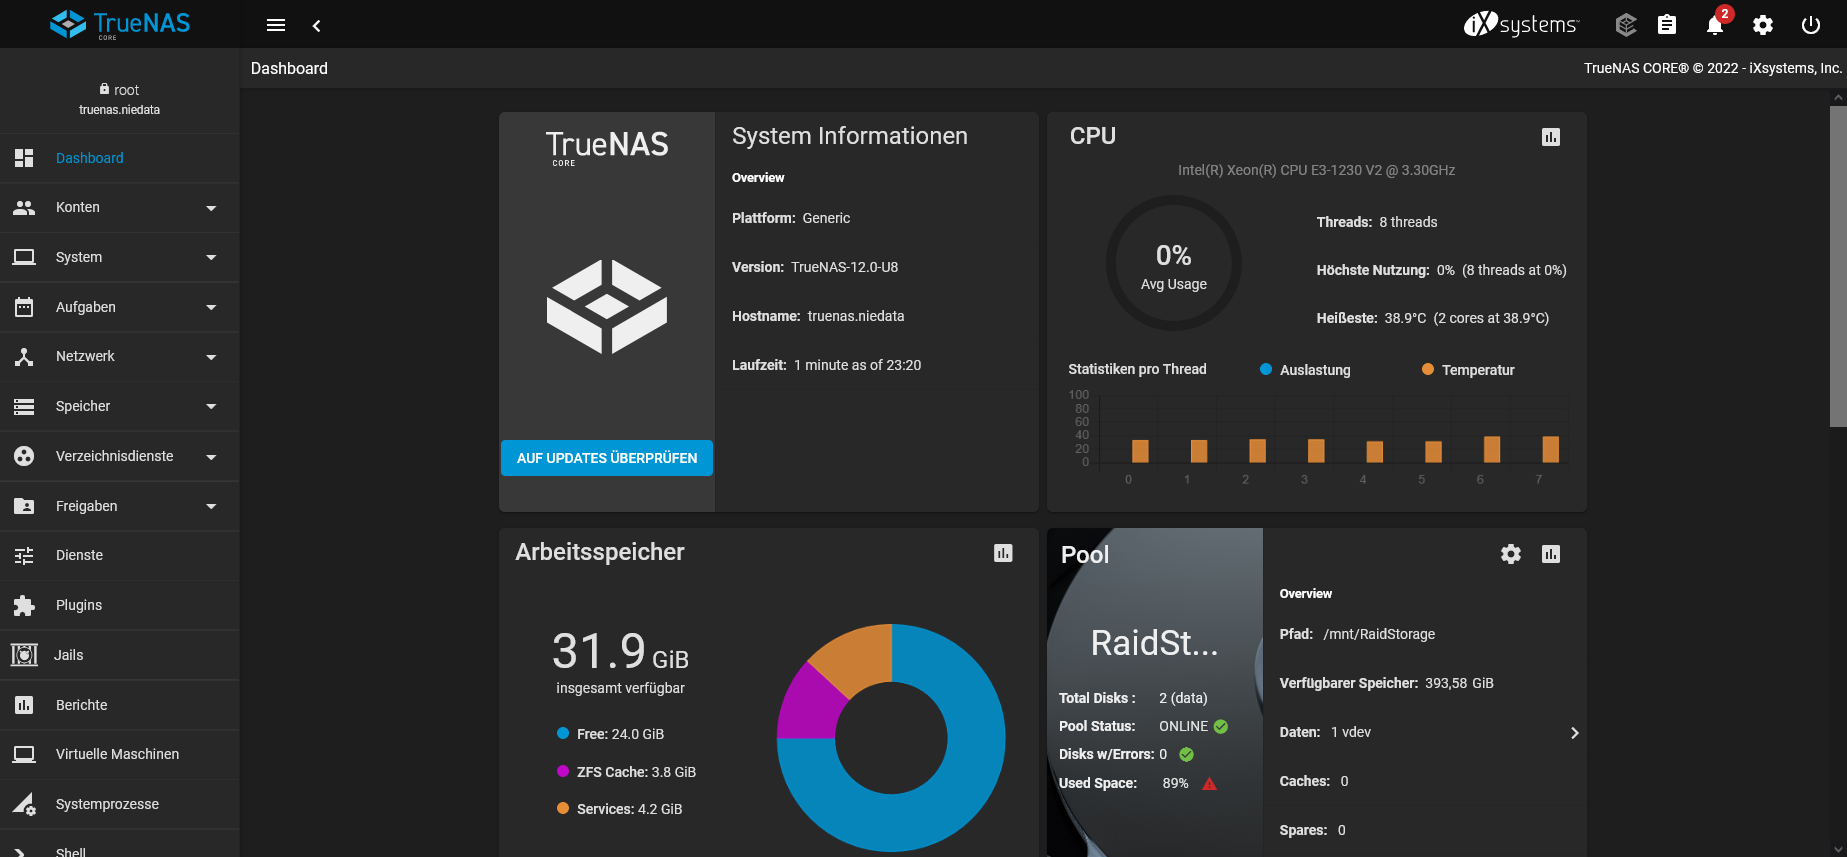Click the CPU average usage gauge

click(x=1174, y=263)
